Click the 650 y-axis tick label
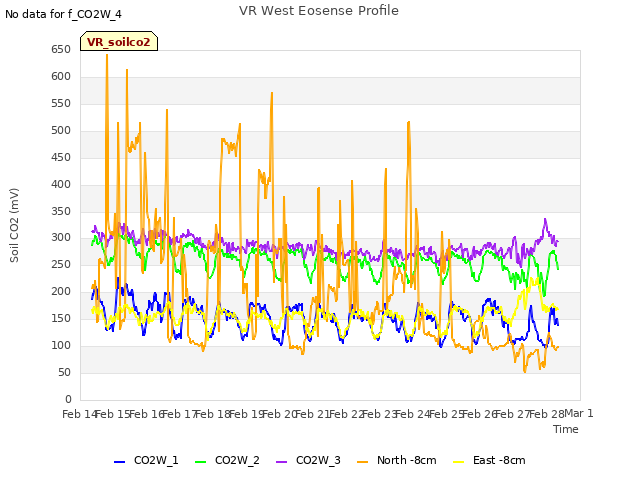 (x=61, y=50)
